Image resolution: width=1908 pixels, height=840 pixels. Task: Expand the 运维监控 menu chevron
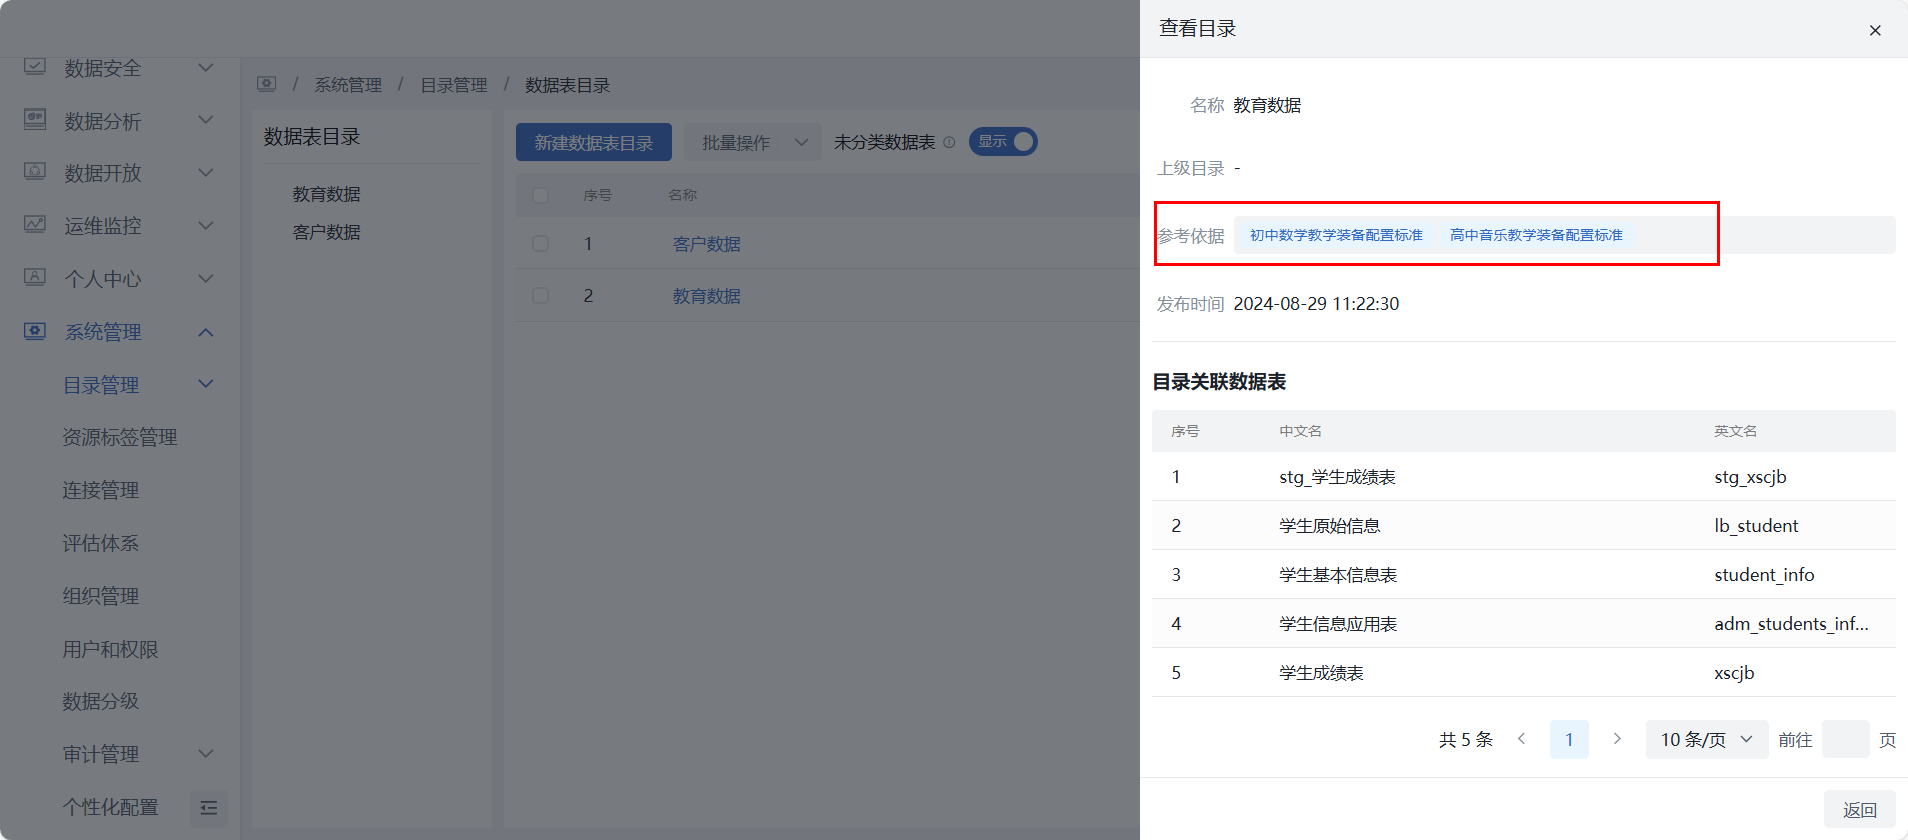click(x=206, y=226)
